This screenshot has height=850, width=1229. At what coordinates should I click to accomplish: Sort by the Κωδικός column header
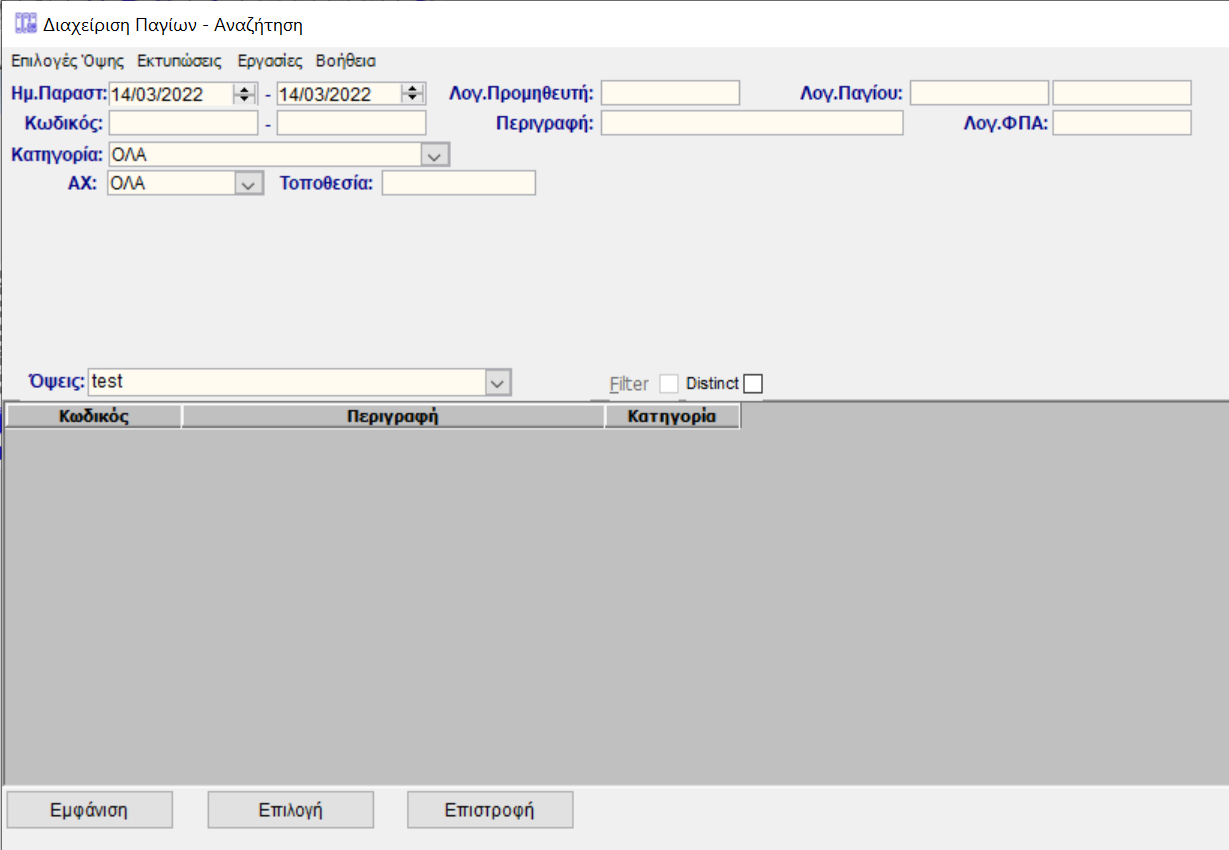[x=94, y=417]
